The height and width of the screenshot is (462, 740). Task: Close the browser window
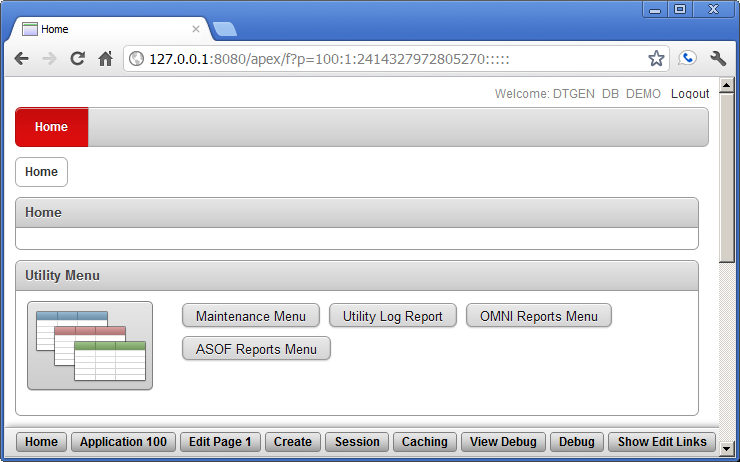(x=714, y=9)
